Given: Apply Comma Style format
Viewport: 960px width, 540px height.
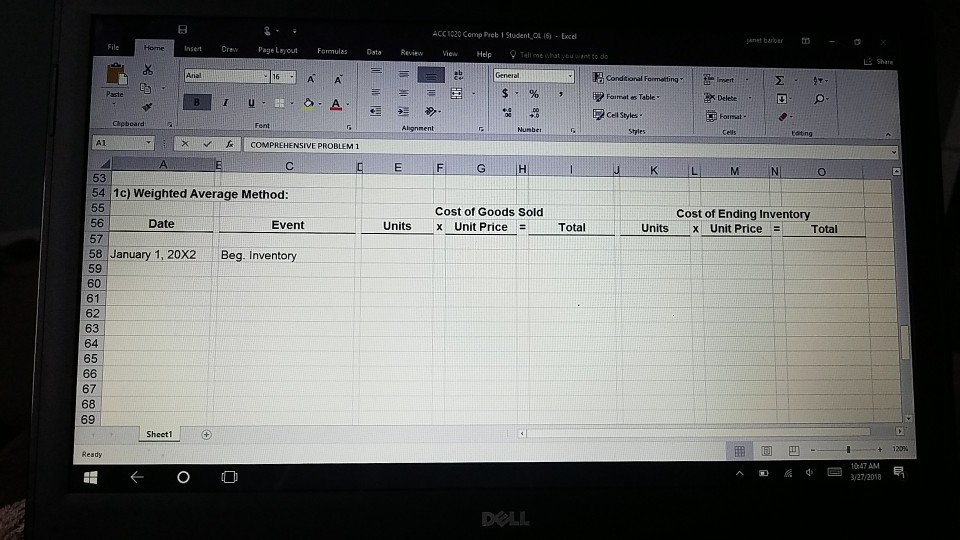Looking at the screenshot, I should (561, 94).
